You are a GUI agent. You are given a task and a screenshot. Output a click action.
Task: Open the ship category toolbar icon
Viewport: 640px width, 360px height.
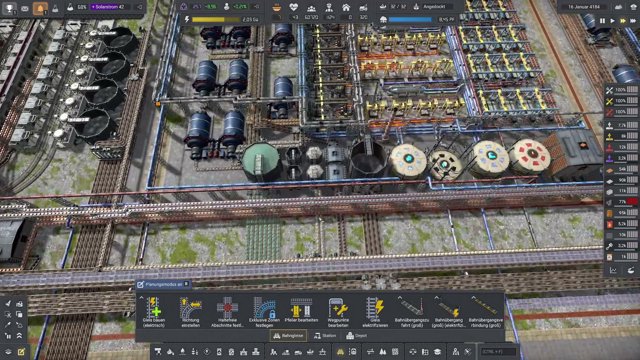pos(310,351)
